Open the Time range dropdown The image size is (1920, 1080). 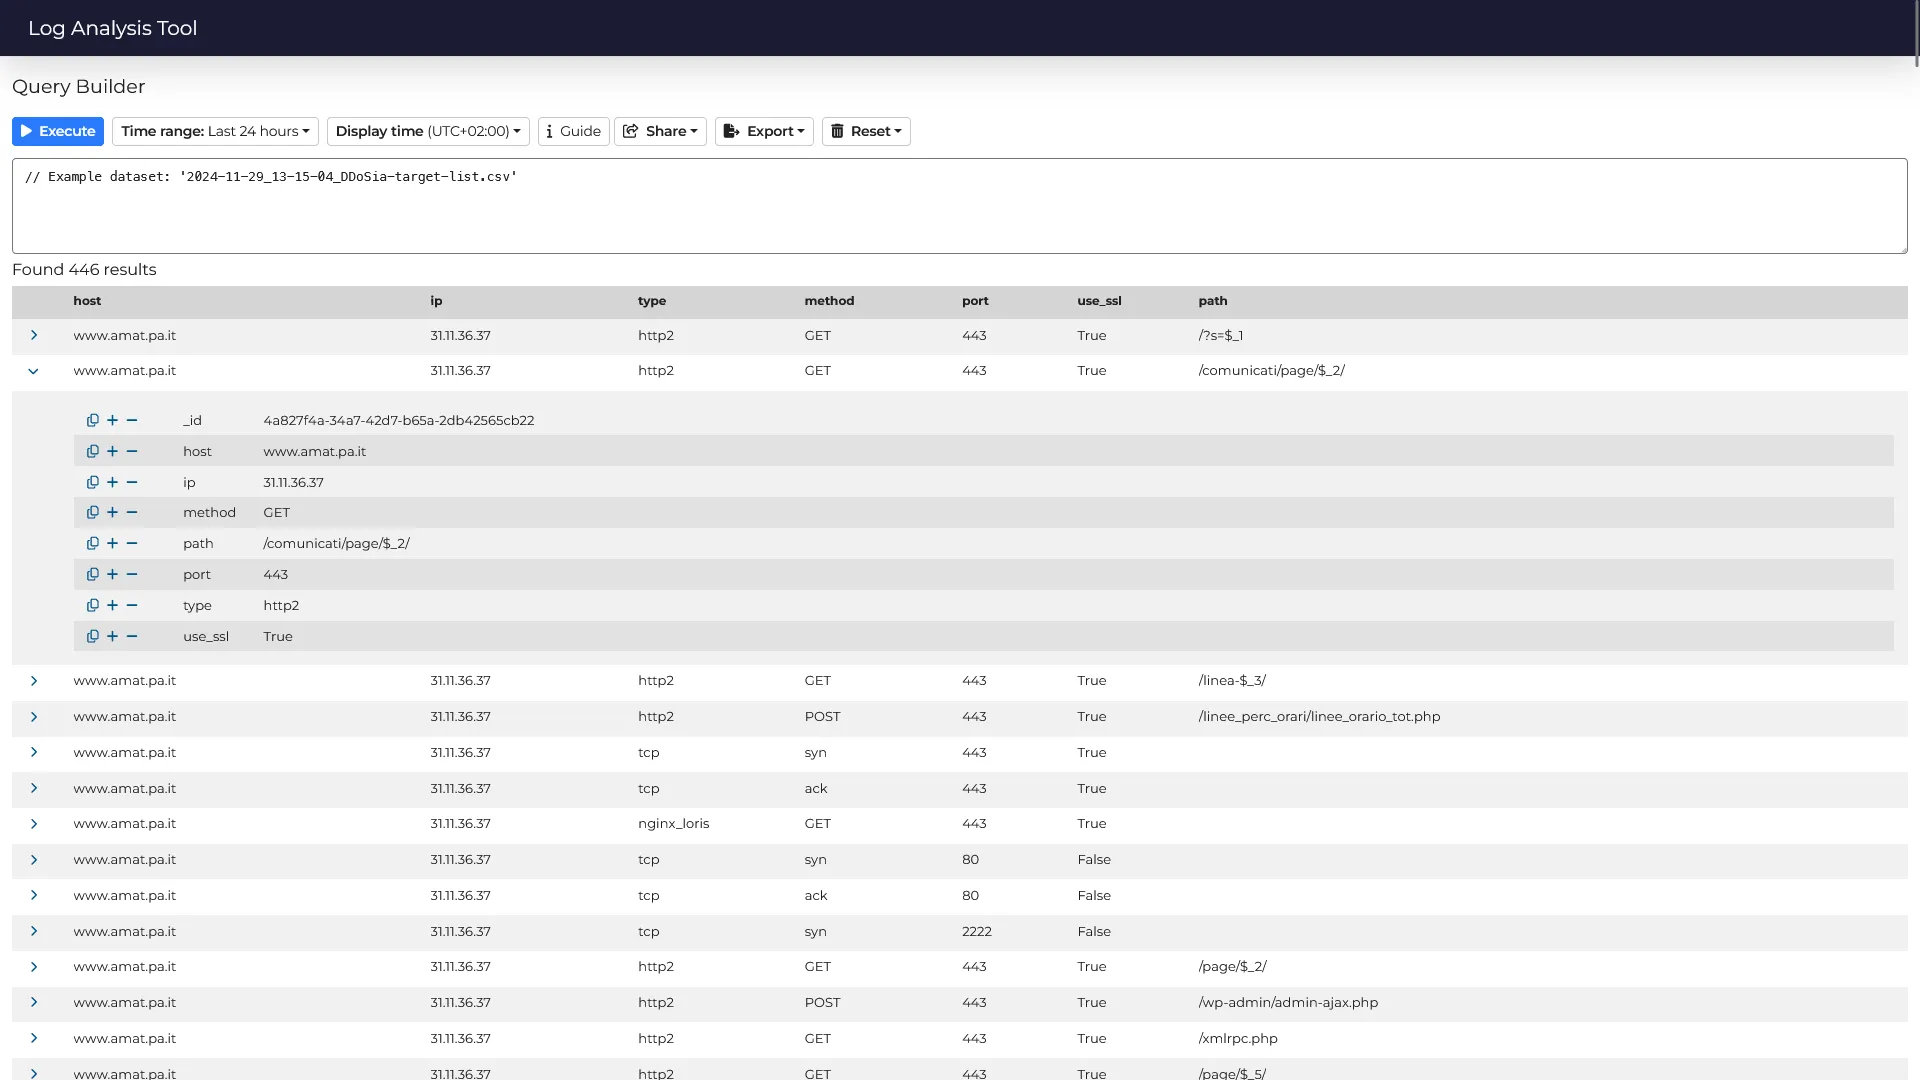coord(215,131)
